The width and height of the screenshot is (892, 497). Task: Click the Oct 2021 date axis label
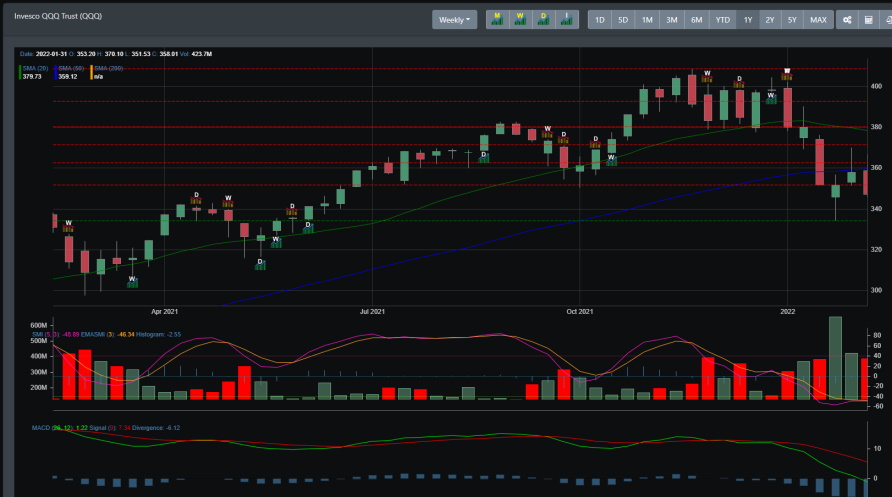tap(580, 312)
